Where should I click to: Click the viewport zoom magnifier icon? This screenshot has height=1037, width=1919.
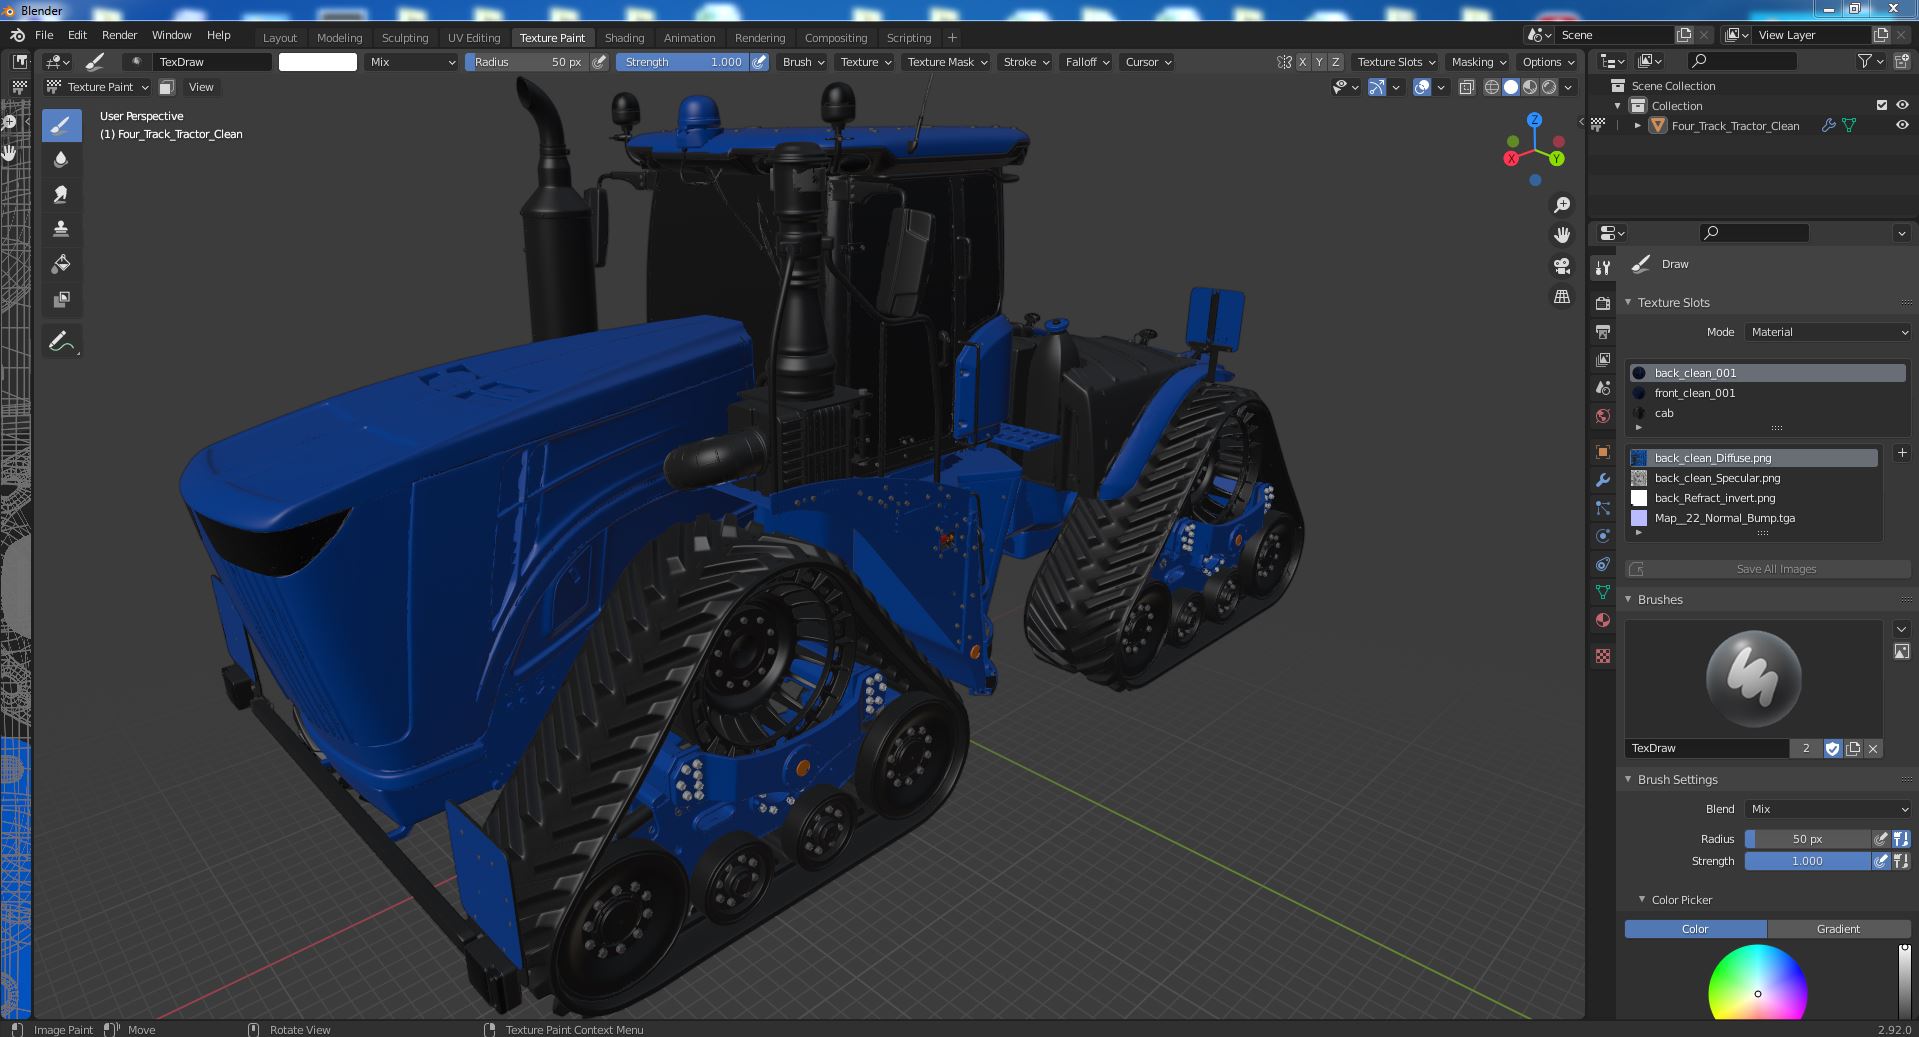pyautogui.click(x=1561, y=205)
